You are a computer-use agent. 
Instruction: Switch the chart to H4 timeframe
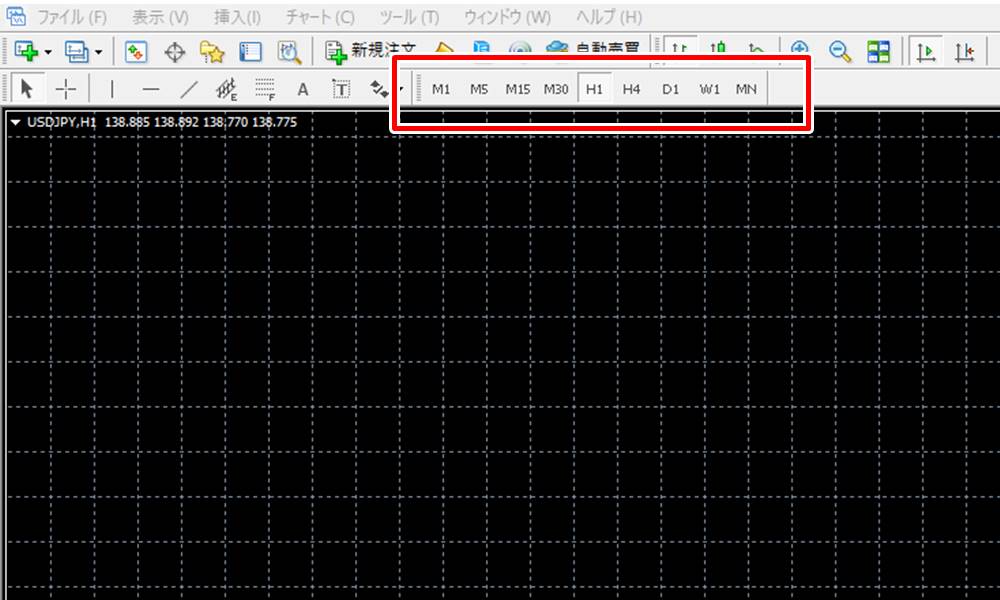pyautogui.click(x=631, y=89)
